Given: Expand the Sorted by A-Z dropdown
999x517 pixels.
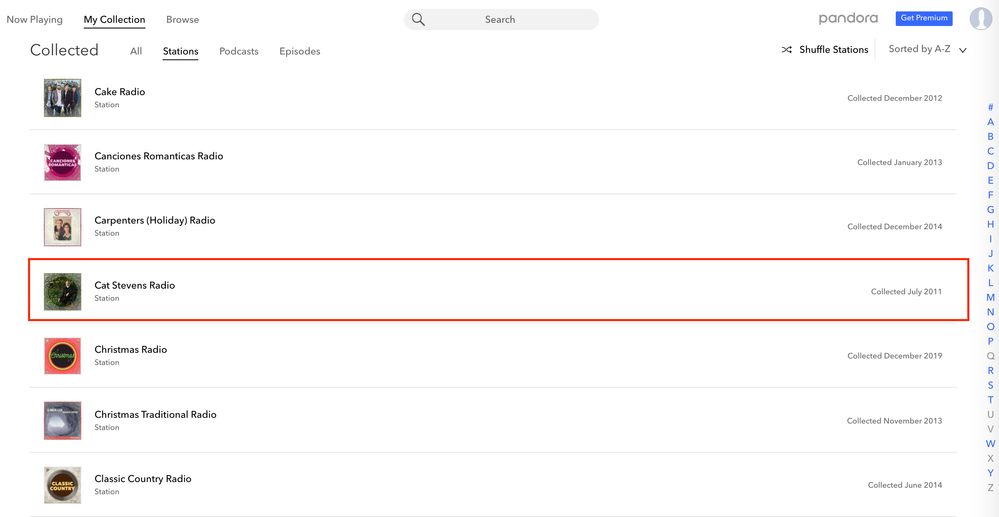Looking at the screenshot, I should pyautogui.click(x=919, y=49).
